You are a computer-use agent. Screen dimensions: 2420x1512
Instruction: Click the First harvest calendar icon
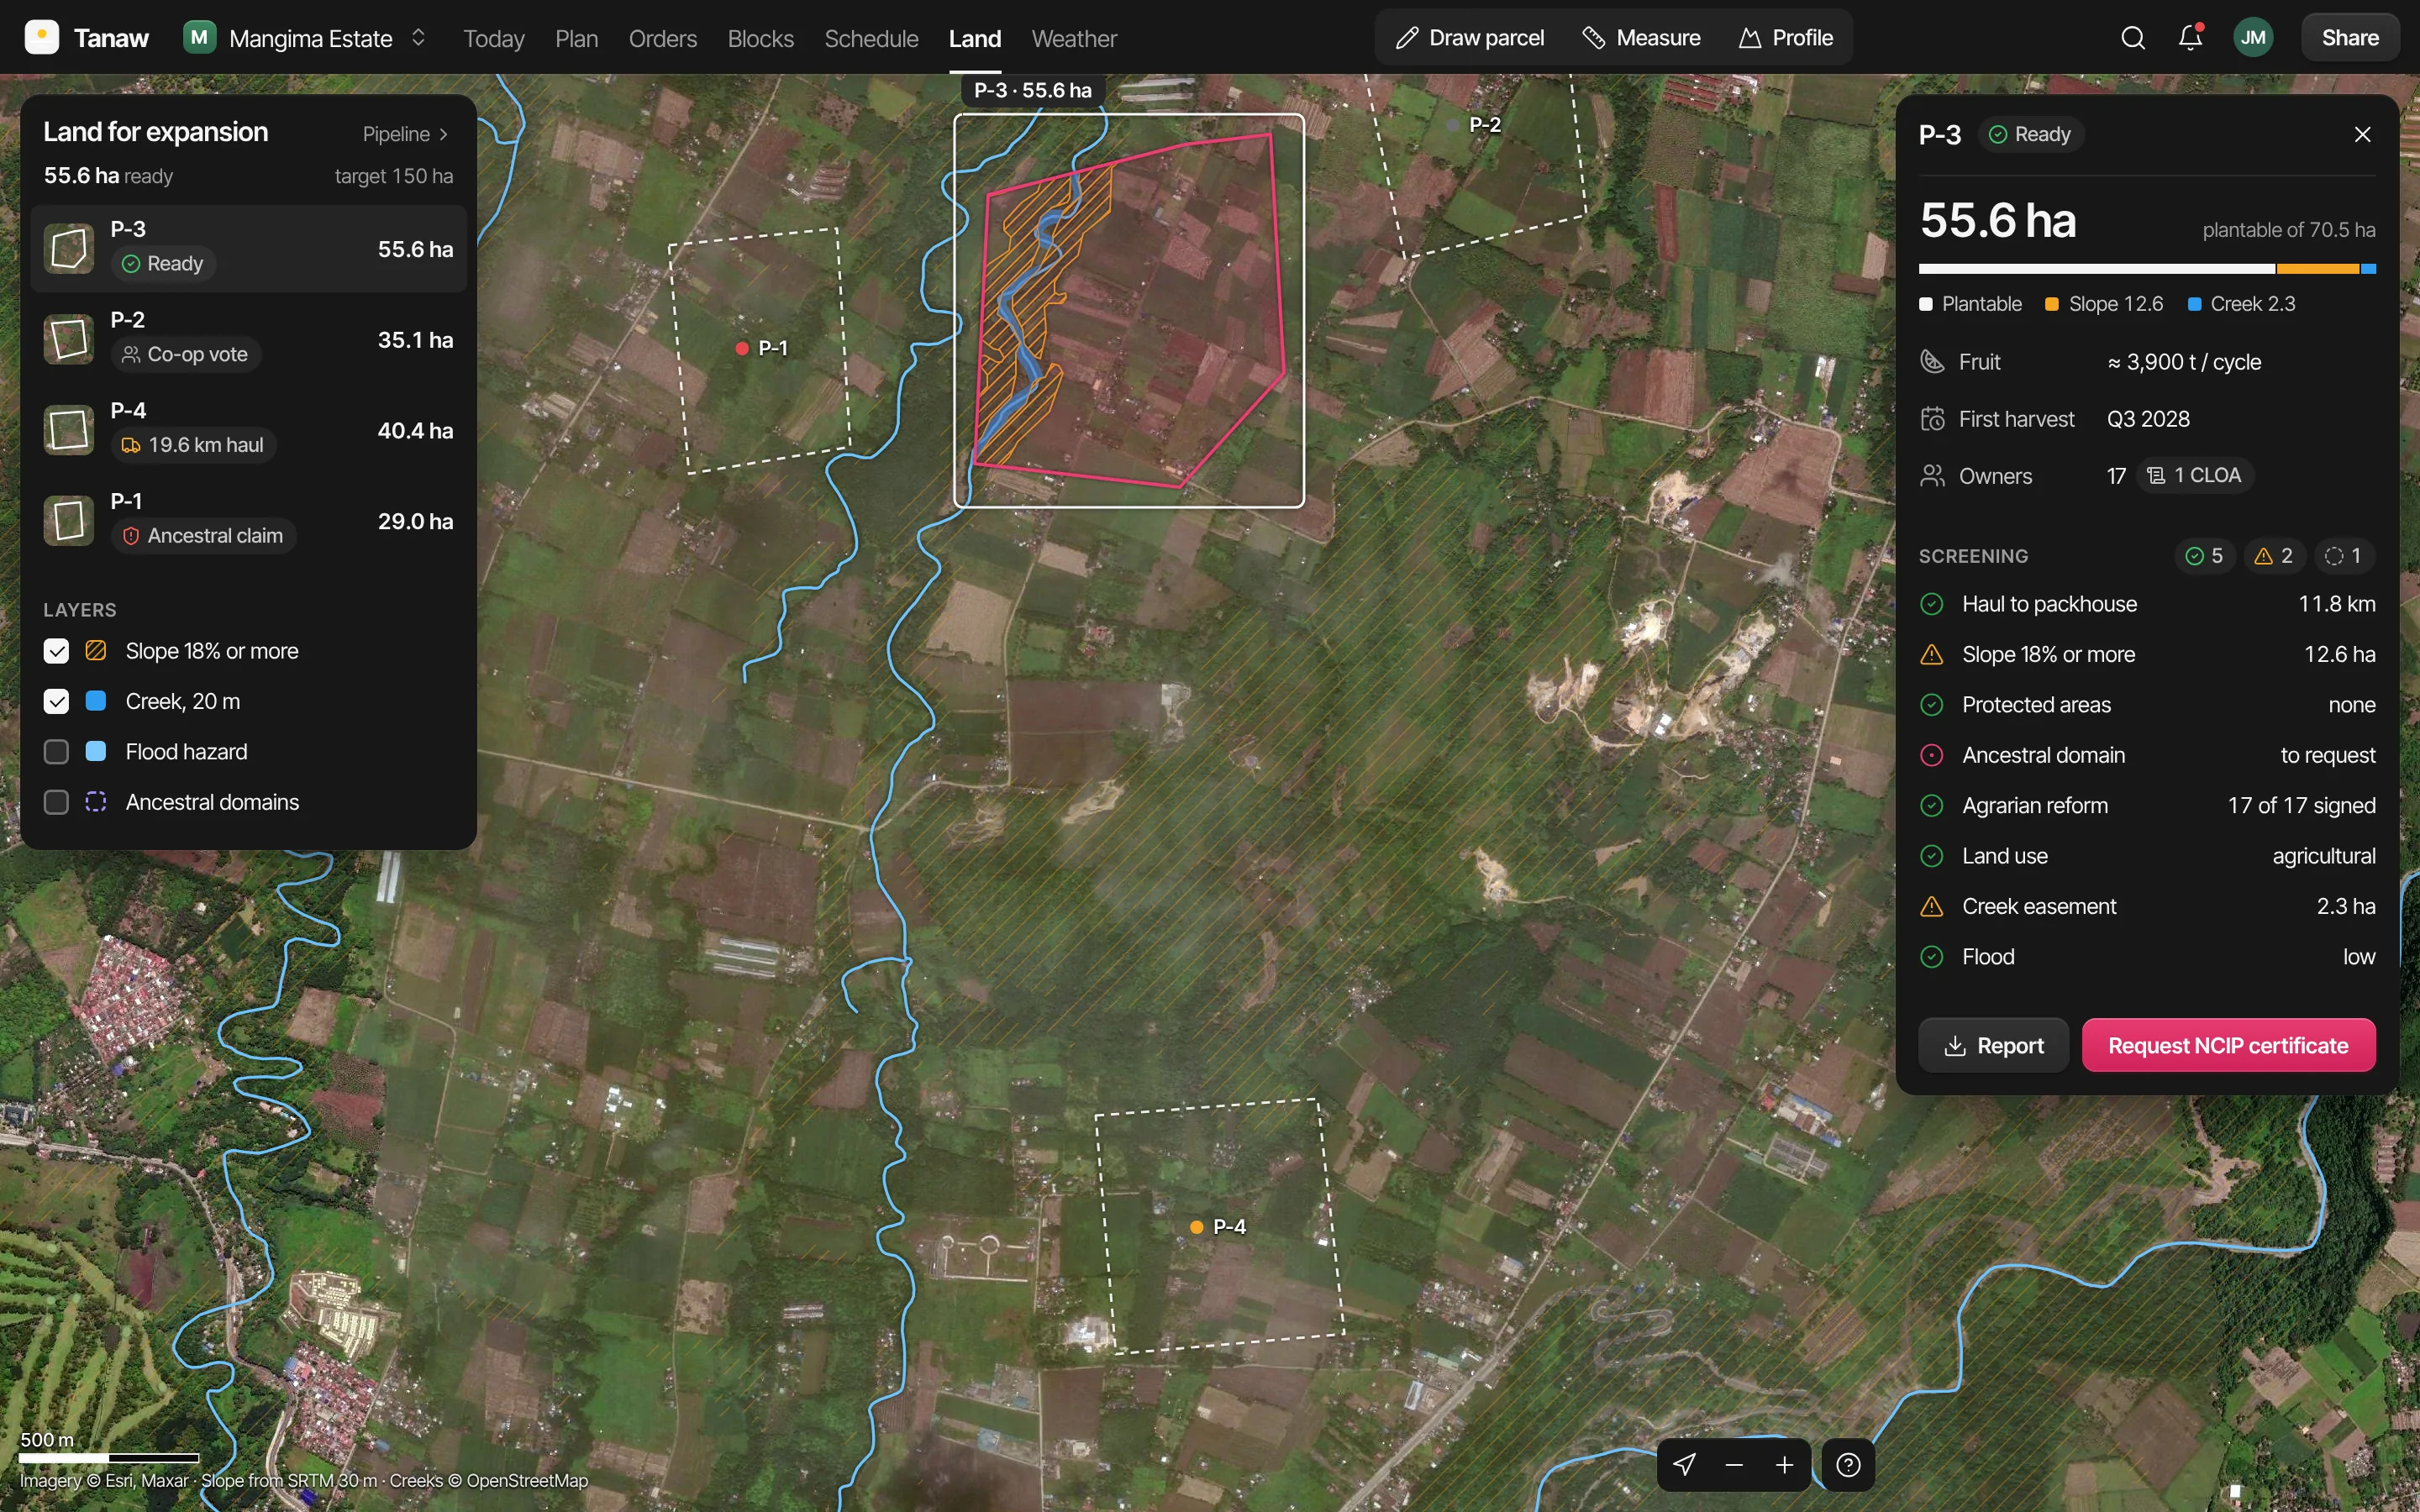pos(1932,419)
